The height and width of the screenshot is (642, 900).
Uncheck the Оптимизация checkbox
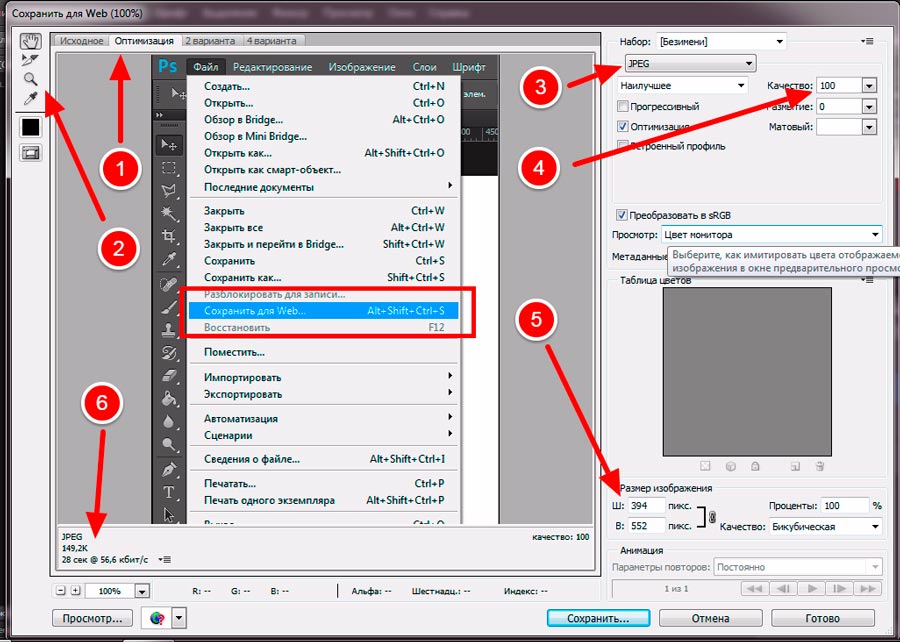point(622,126)
